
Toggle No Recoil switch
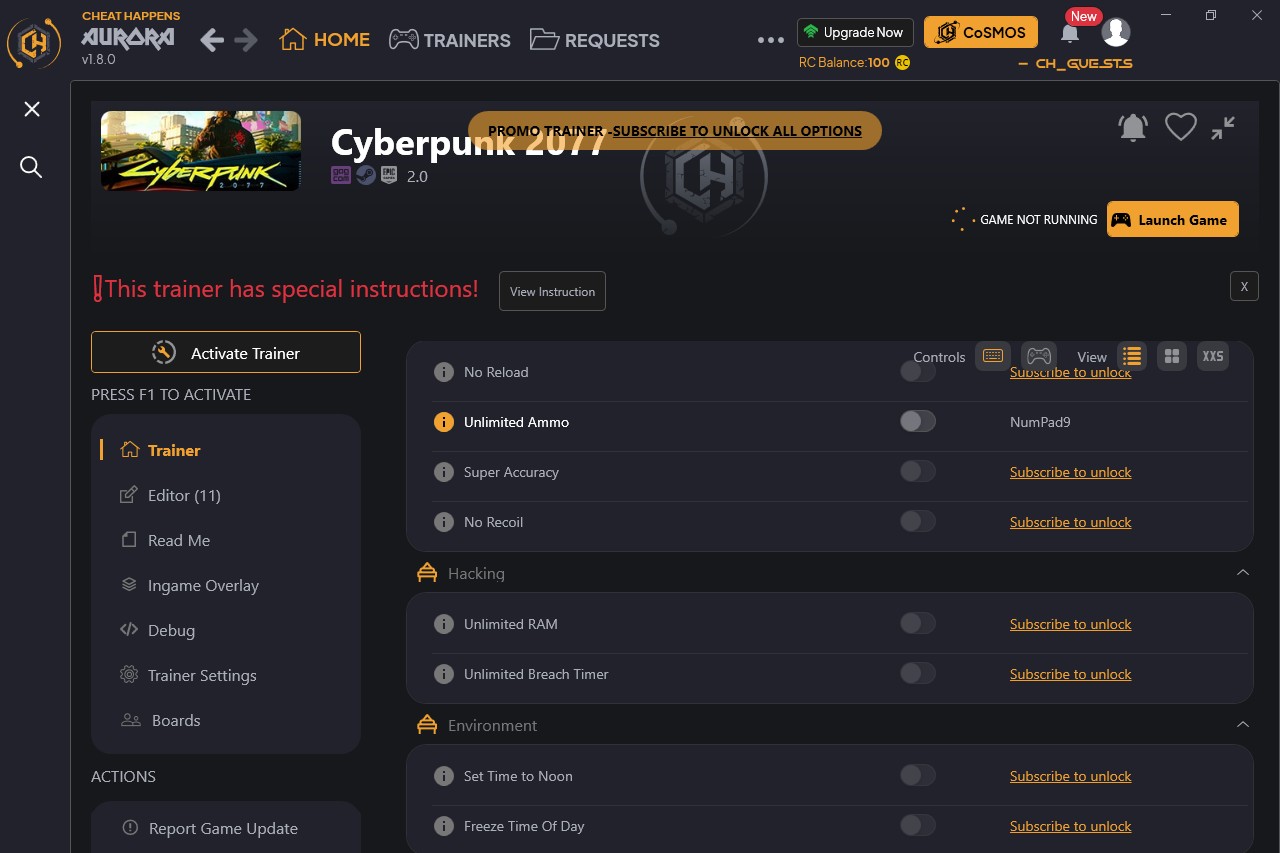point(918,522)
